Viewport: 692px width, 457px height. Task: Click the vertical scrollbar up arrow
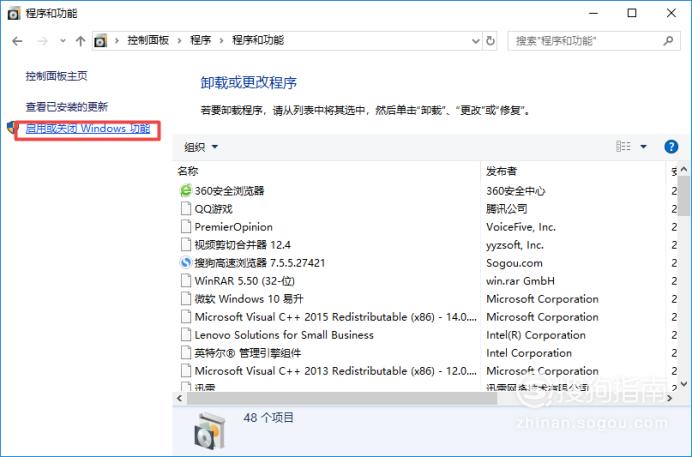[x=684, y=170]
